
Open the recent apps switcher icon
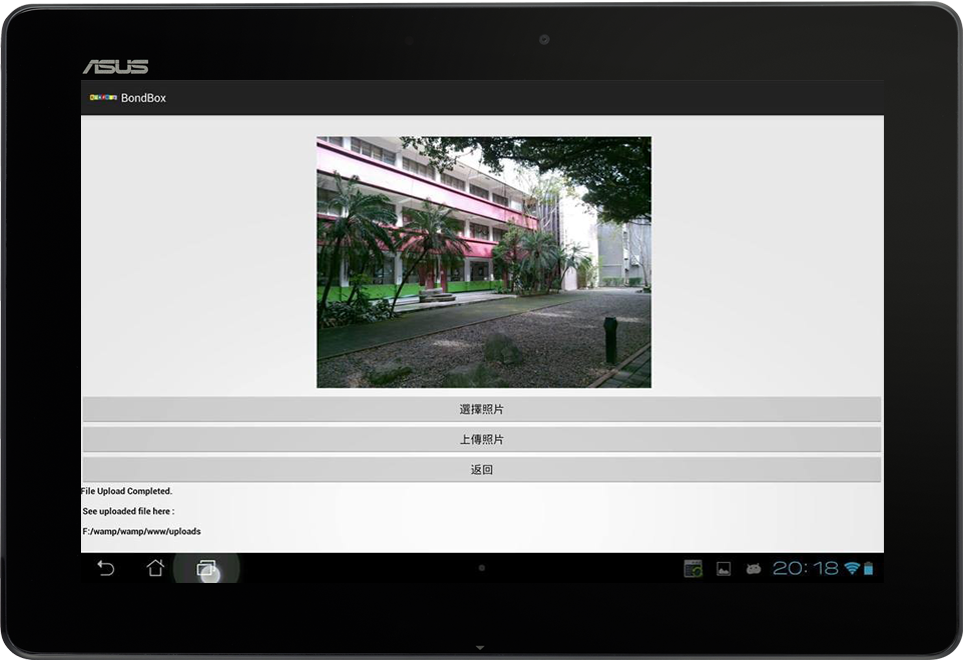[206, 568]
